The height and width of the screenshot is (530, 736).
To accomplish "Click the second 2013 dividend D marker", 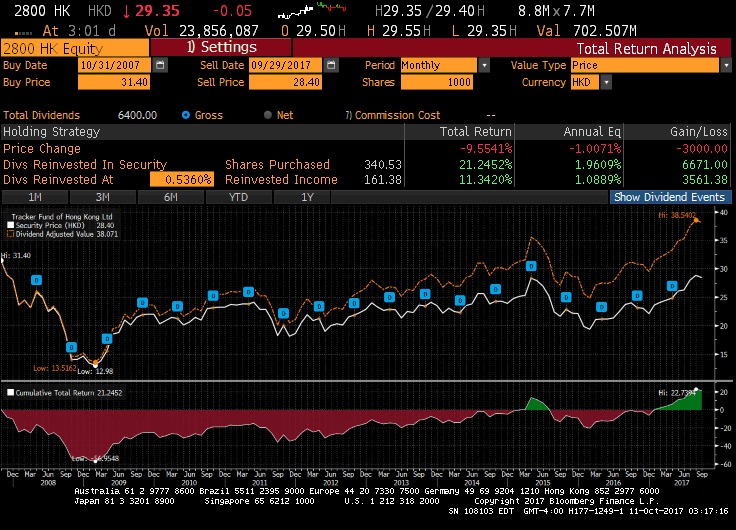I will click(x=425, y=294).
